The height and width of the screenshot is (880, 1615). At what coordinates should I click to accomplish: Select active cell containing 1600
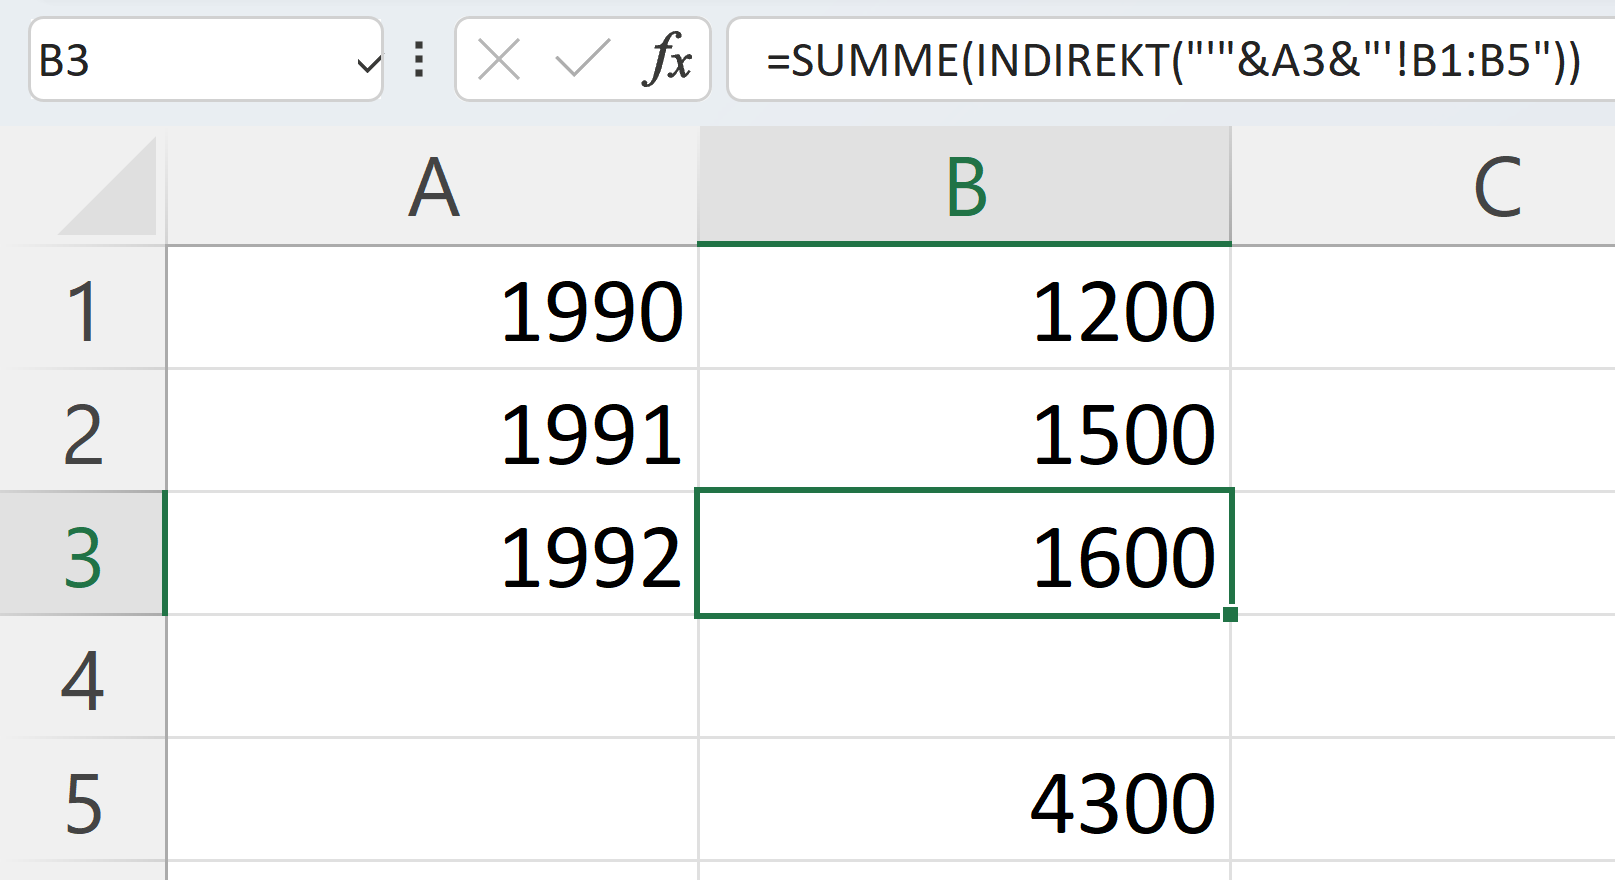pos(964,554)
